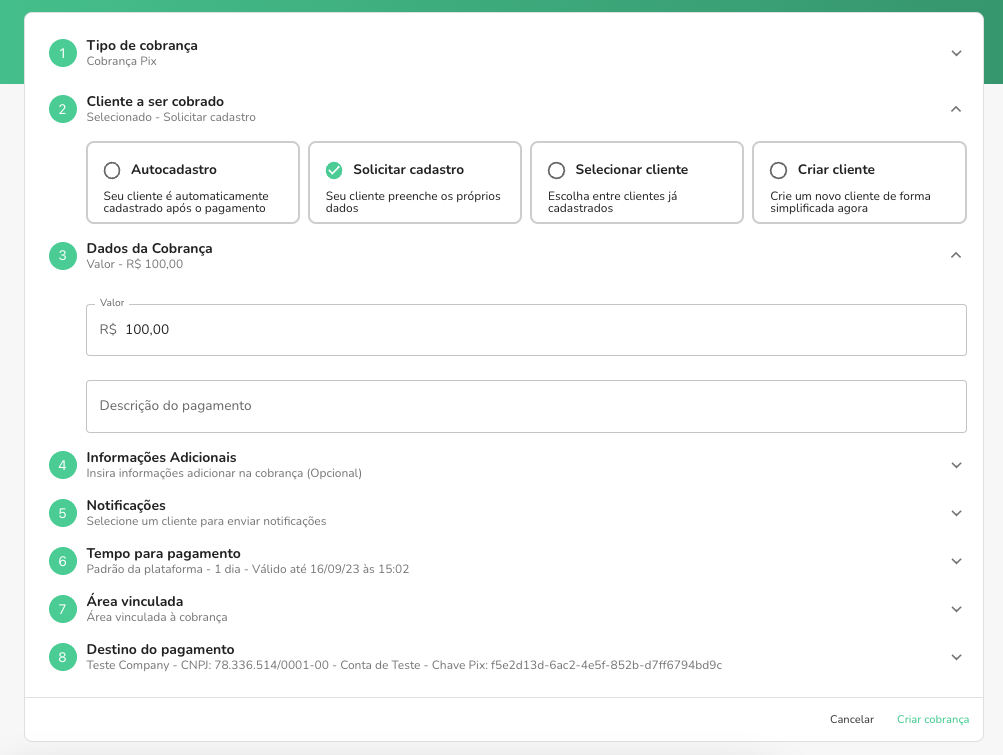
Task: Select the Autocadastro radio option
Action: 112,170
